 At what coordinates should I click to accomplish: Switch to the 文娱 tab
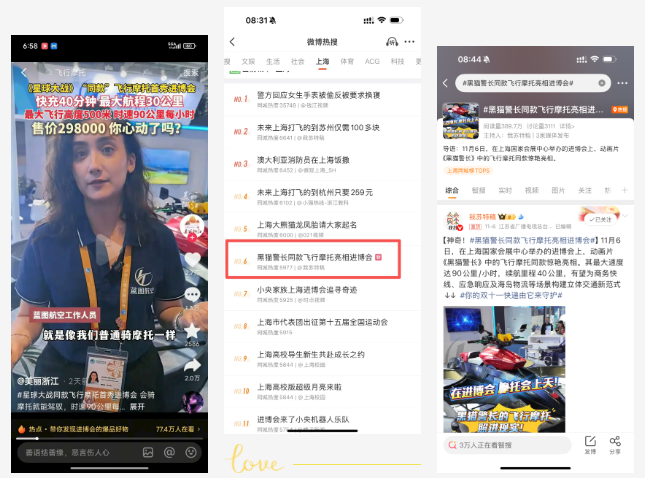pos(248,61)
